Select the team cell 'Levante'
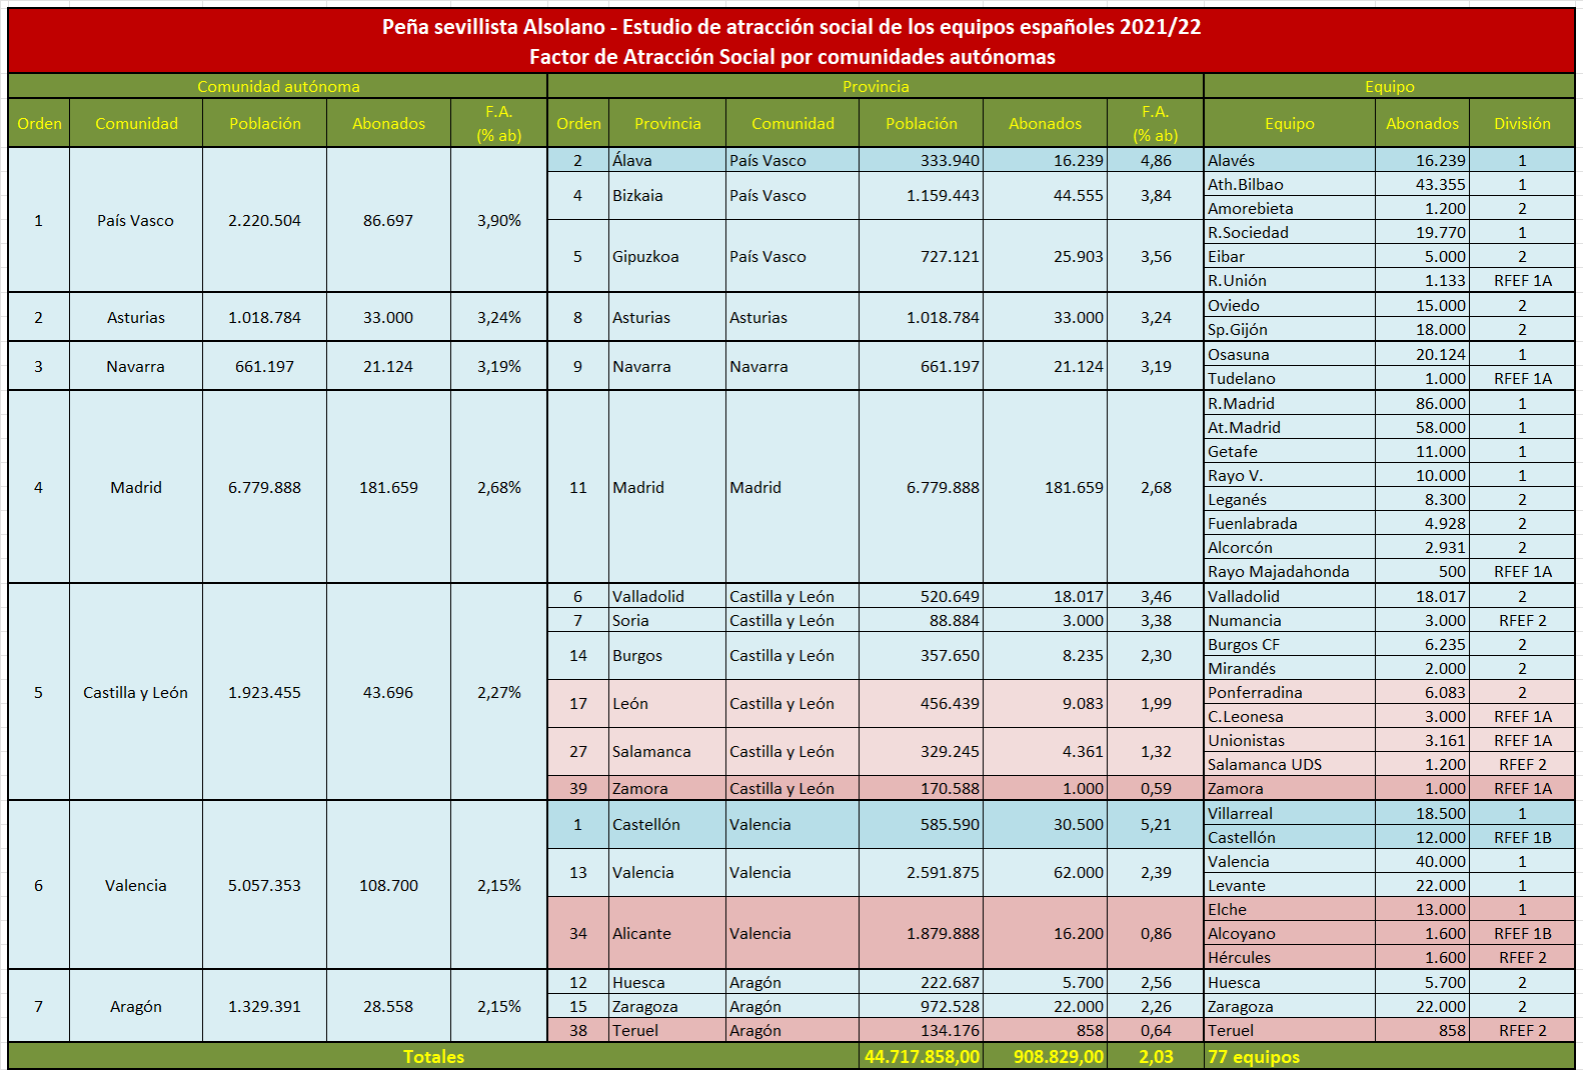This screenshot has height=1070, width=1583. coord(1290,885)
